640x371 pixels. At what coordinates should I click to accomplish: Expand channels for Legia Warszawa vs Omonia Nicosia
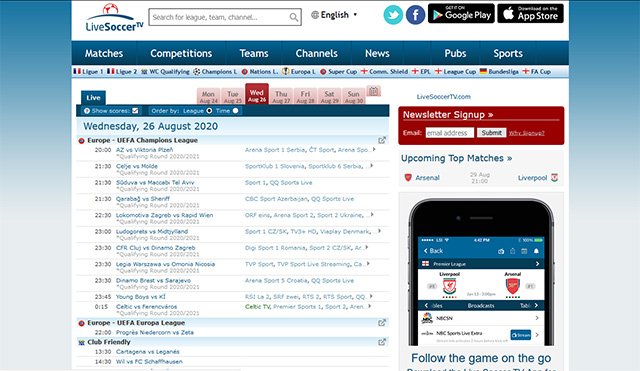click(368, 264)
